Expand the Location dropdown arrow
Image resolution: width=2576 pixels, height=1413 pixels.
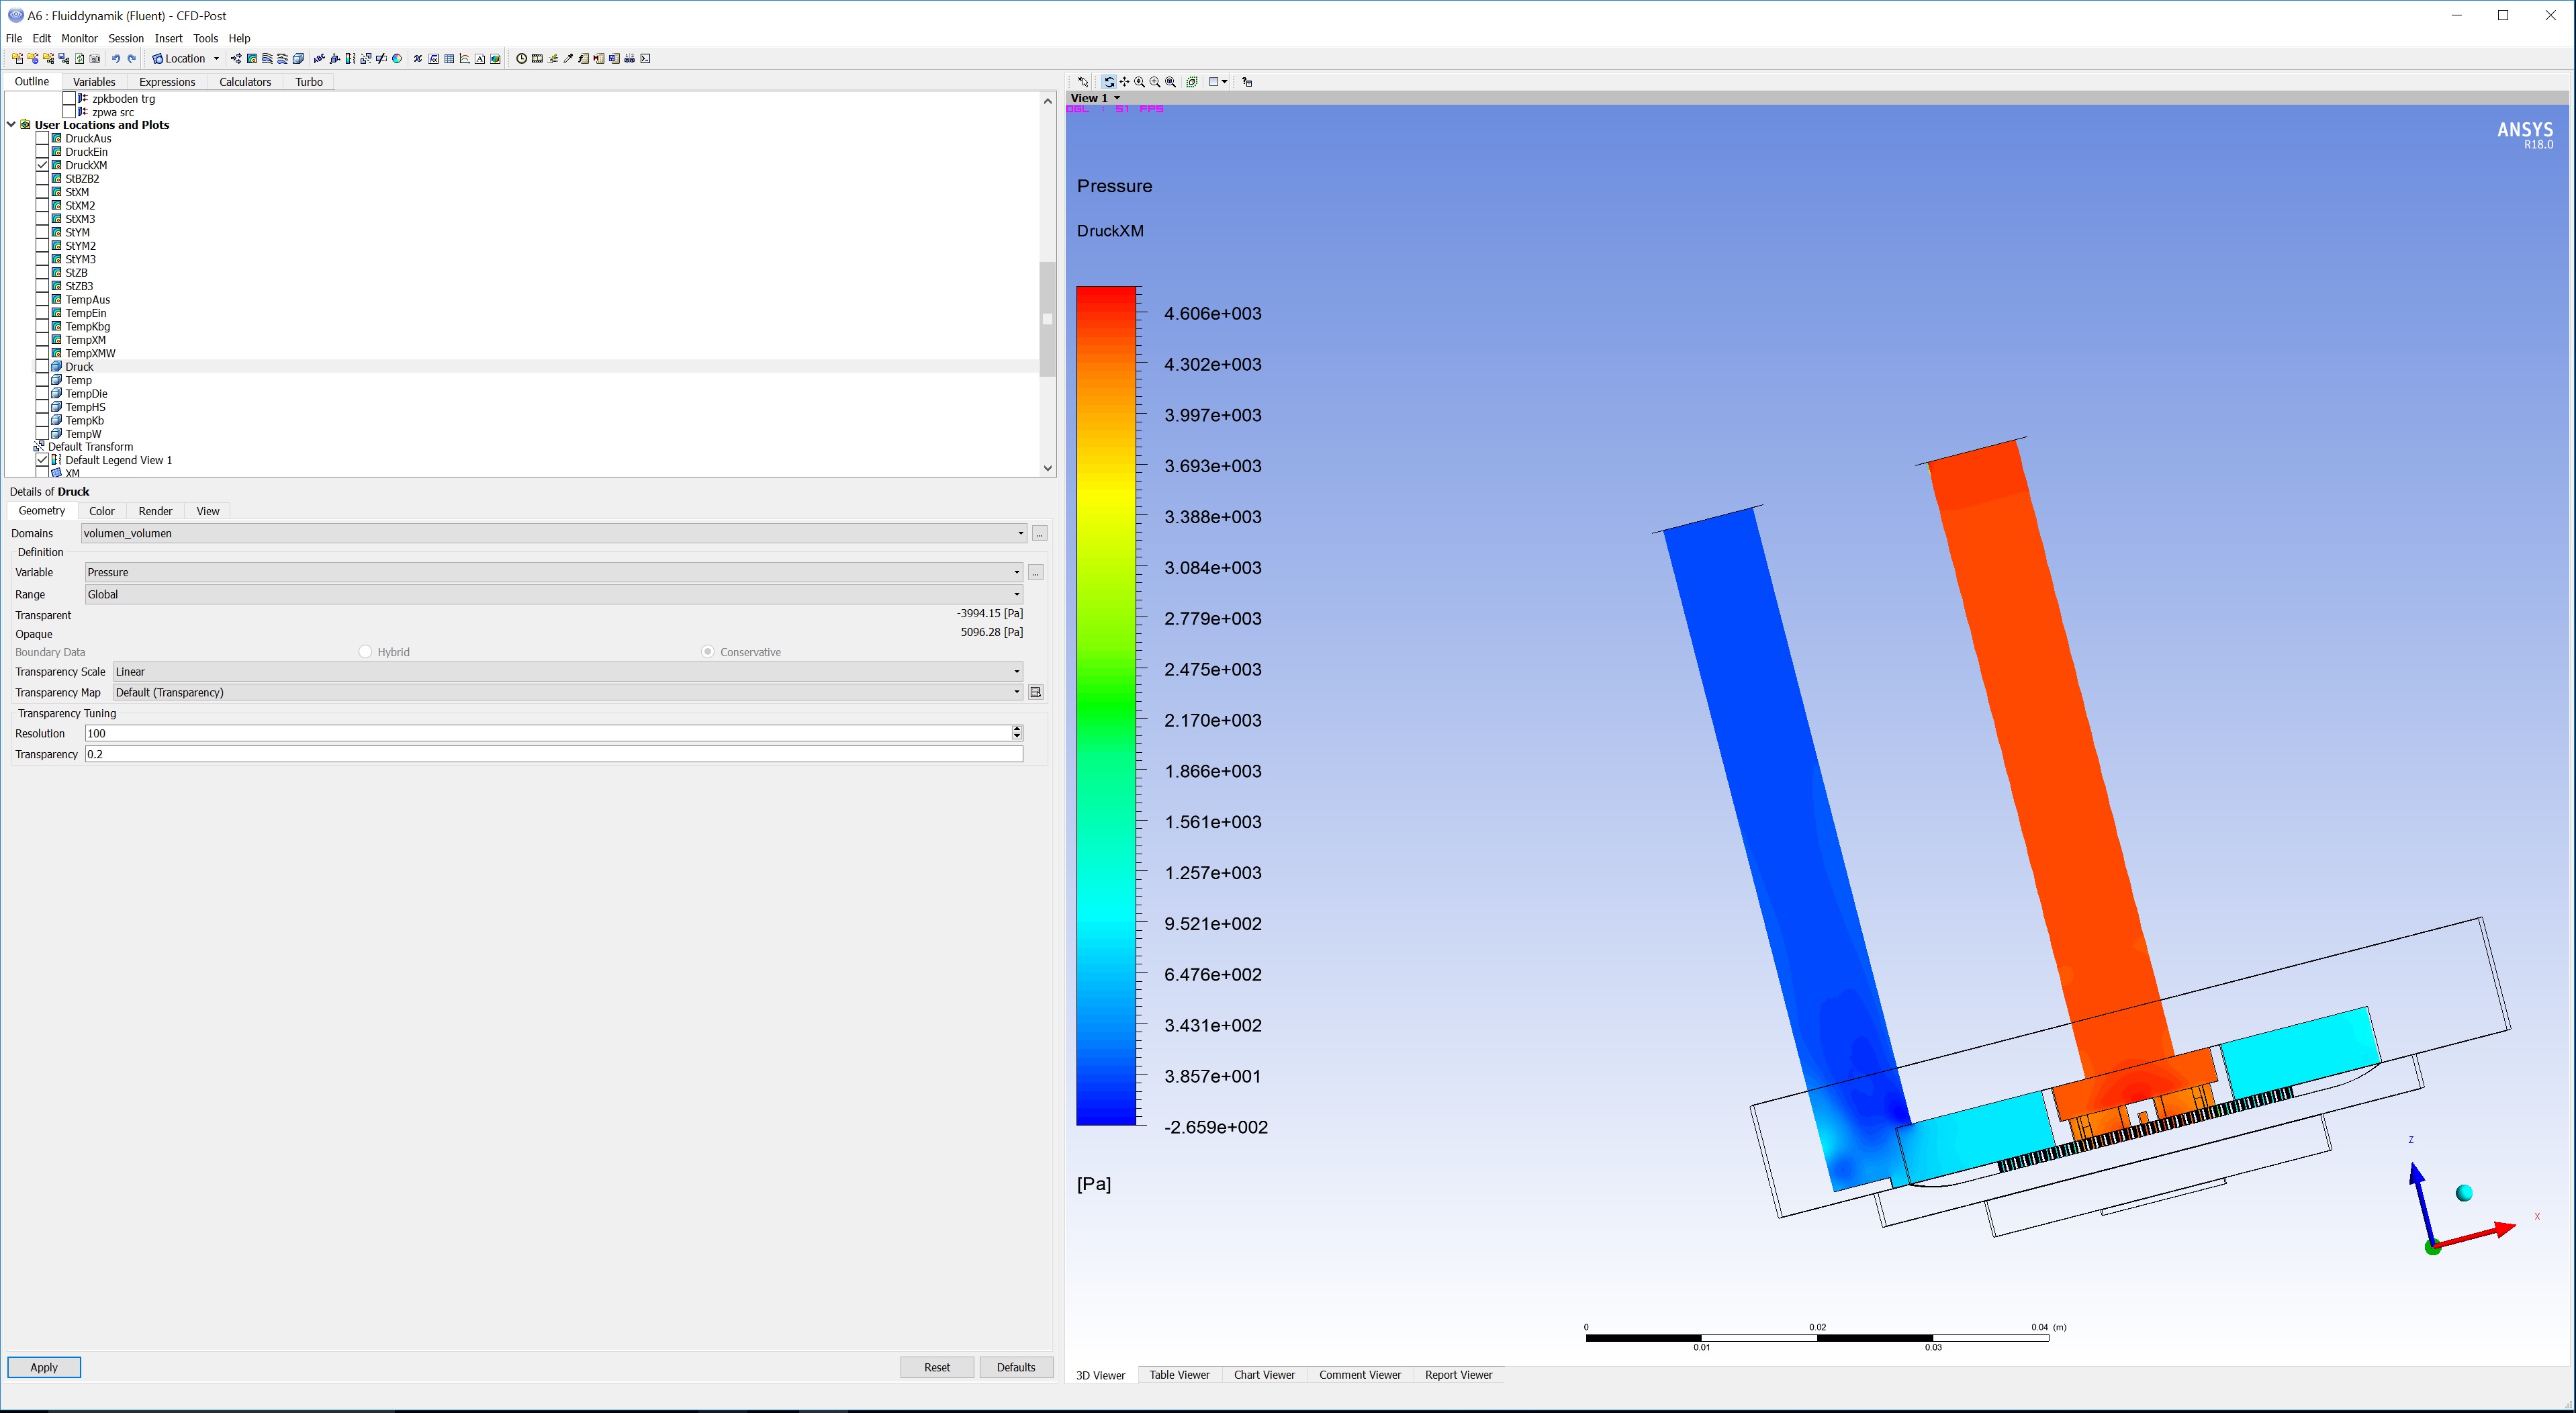[x=216, y=59]
